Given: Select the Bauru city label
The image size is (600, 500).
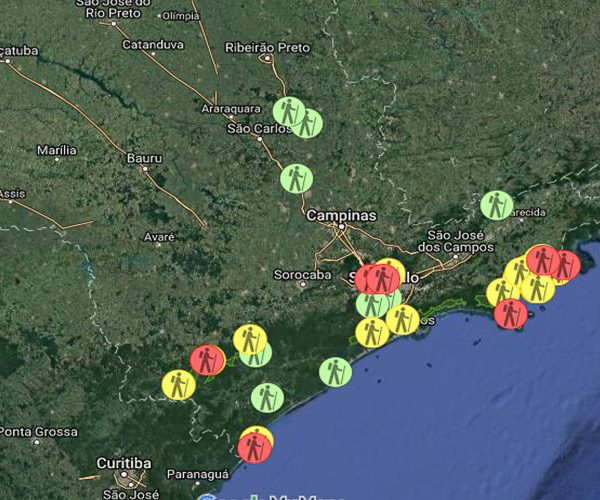Looking at the screenshot, I should click(144, 158).
